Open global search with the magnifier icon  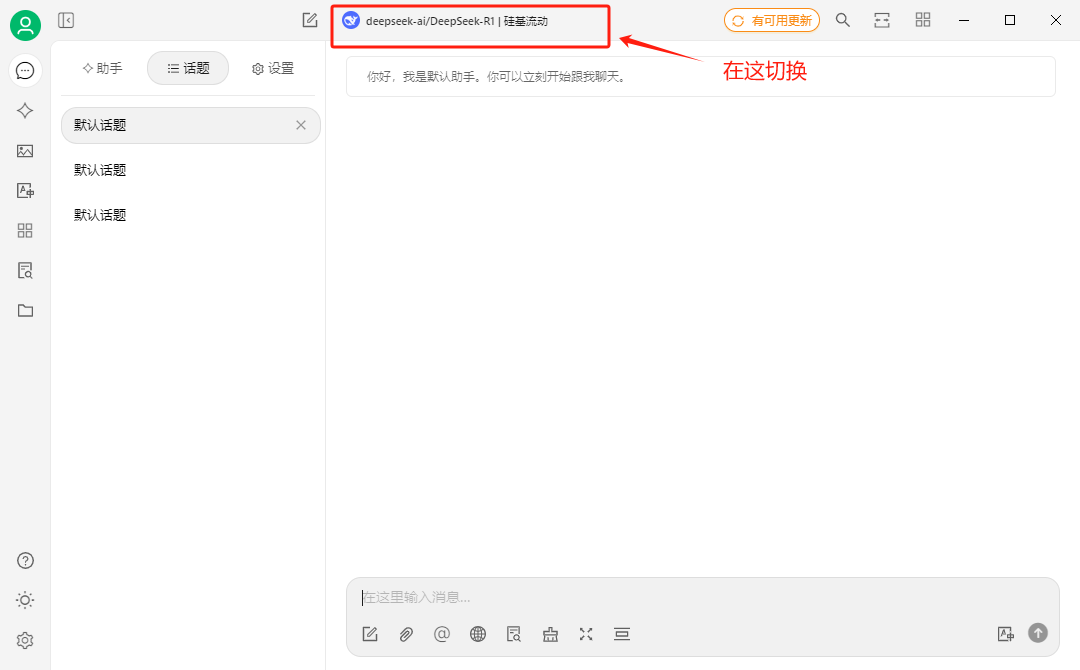point(842,19)
